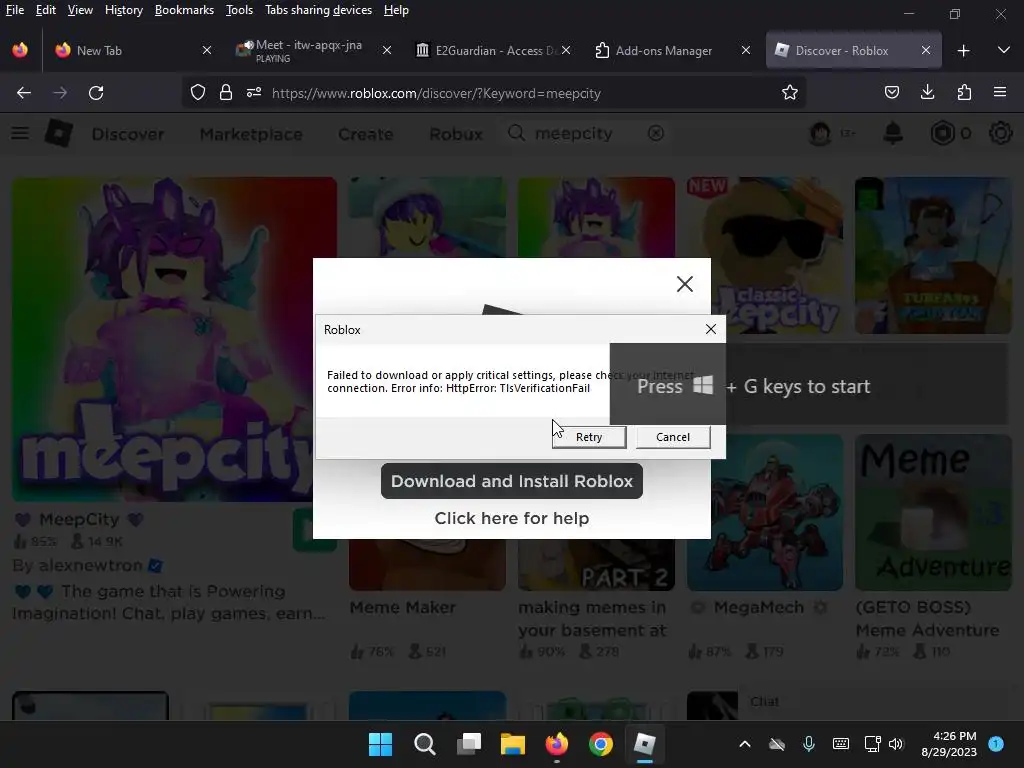
Task: Open the tracking protection shield icon
Action: pyautogui.click(x=197, y=93)
